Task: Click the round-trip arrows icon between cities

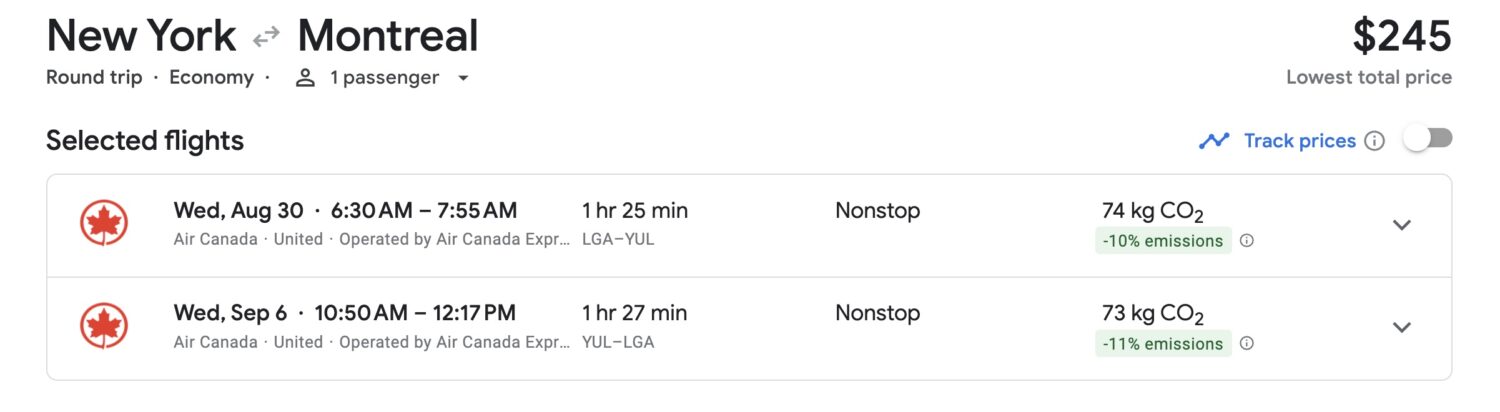Action: [266, 38]
